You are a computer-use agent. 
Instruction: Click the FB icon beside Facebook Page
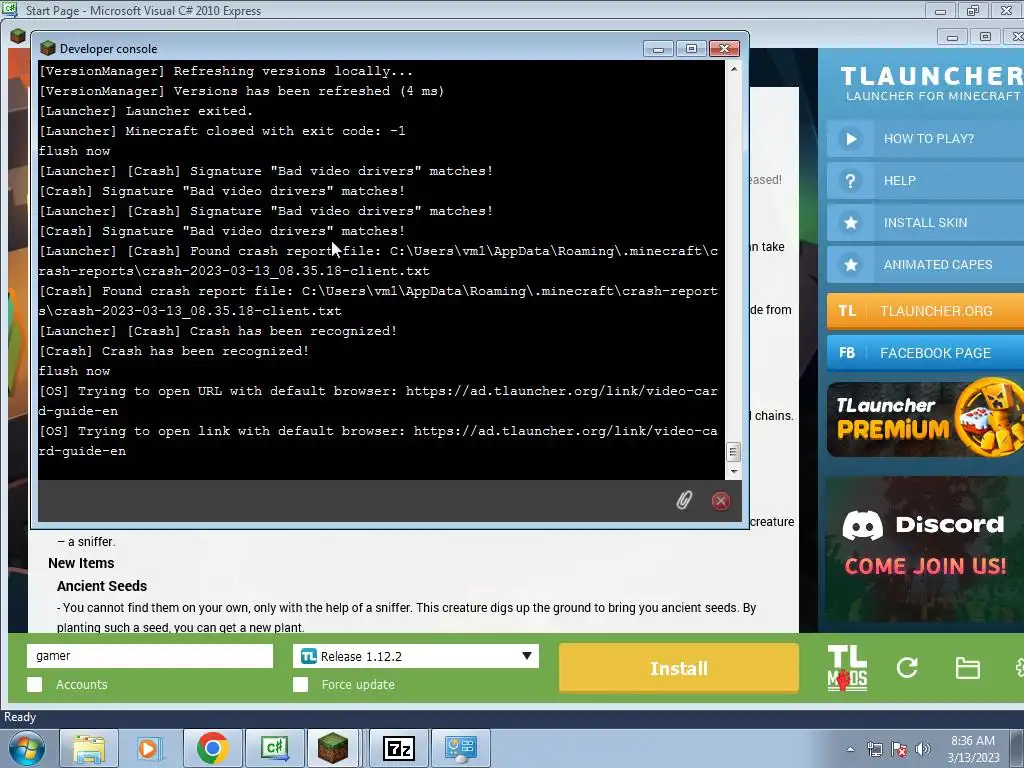pyautogui.click(x=847, y=353)
